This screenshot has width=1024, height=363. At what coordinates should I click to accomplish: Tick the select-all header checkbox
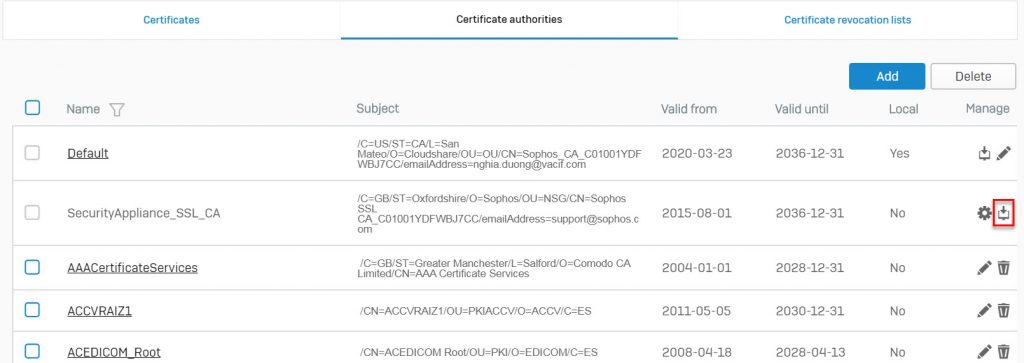click(x=32, y=108)
